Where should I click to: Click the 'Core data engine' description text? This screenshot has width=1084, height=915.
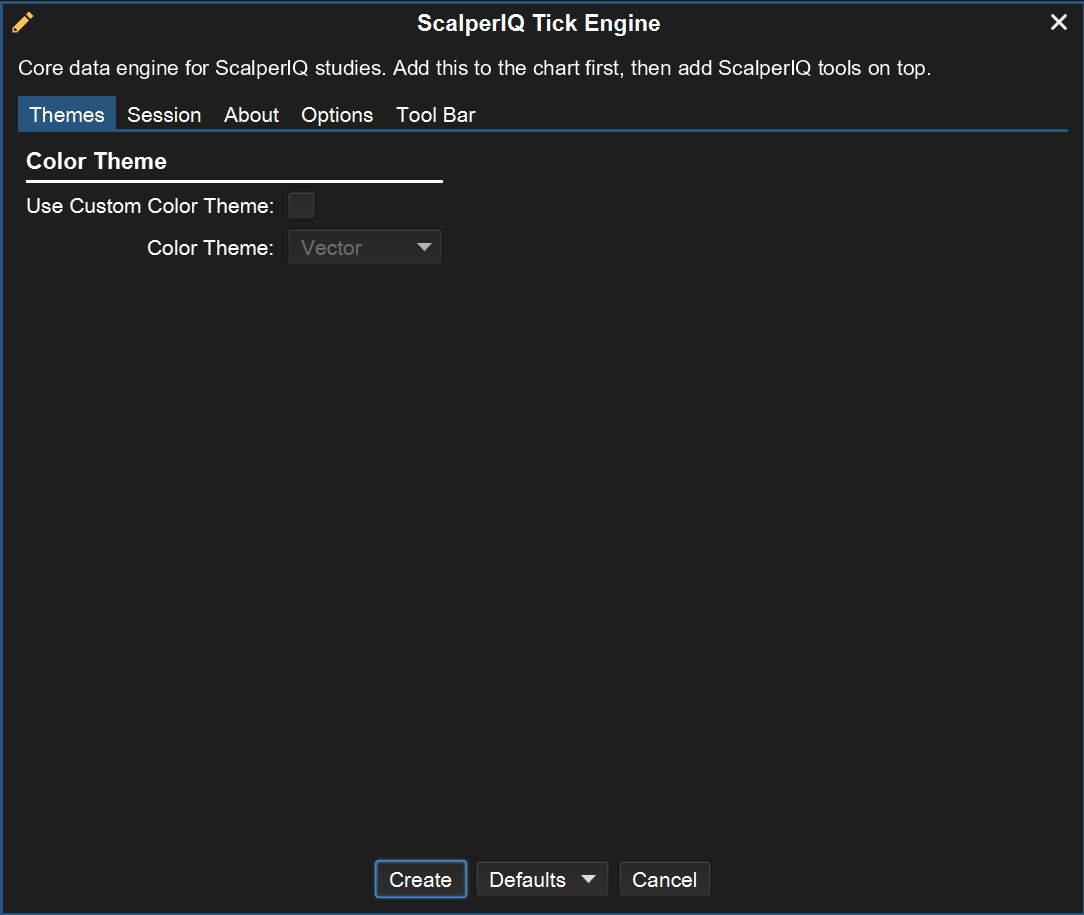(474, 68)
